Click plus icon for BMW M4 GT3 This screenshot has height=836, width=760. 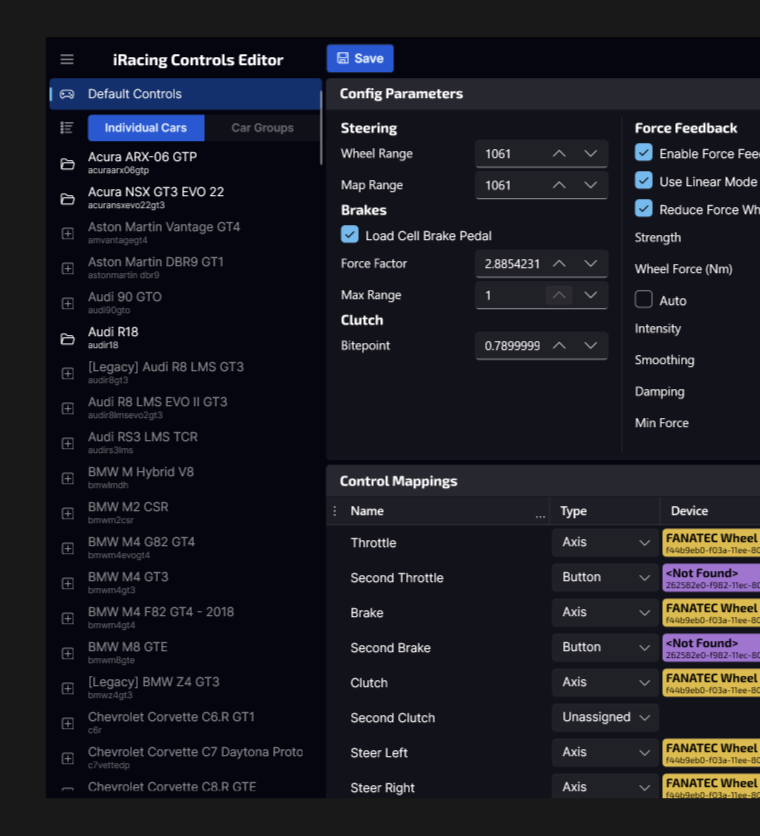point(67,583)
